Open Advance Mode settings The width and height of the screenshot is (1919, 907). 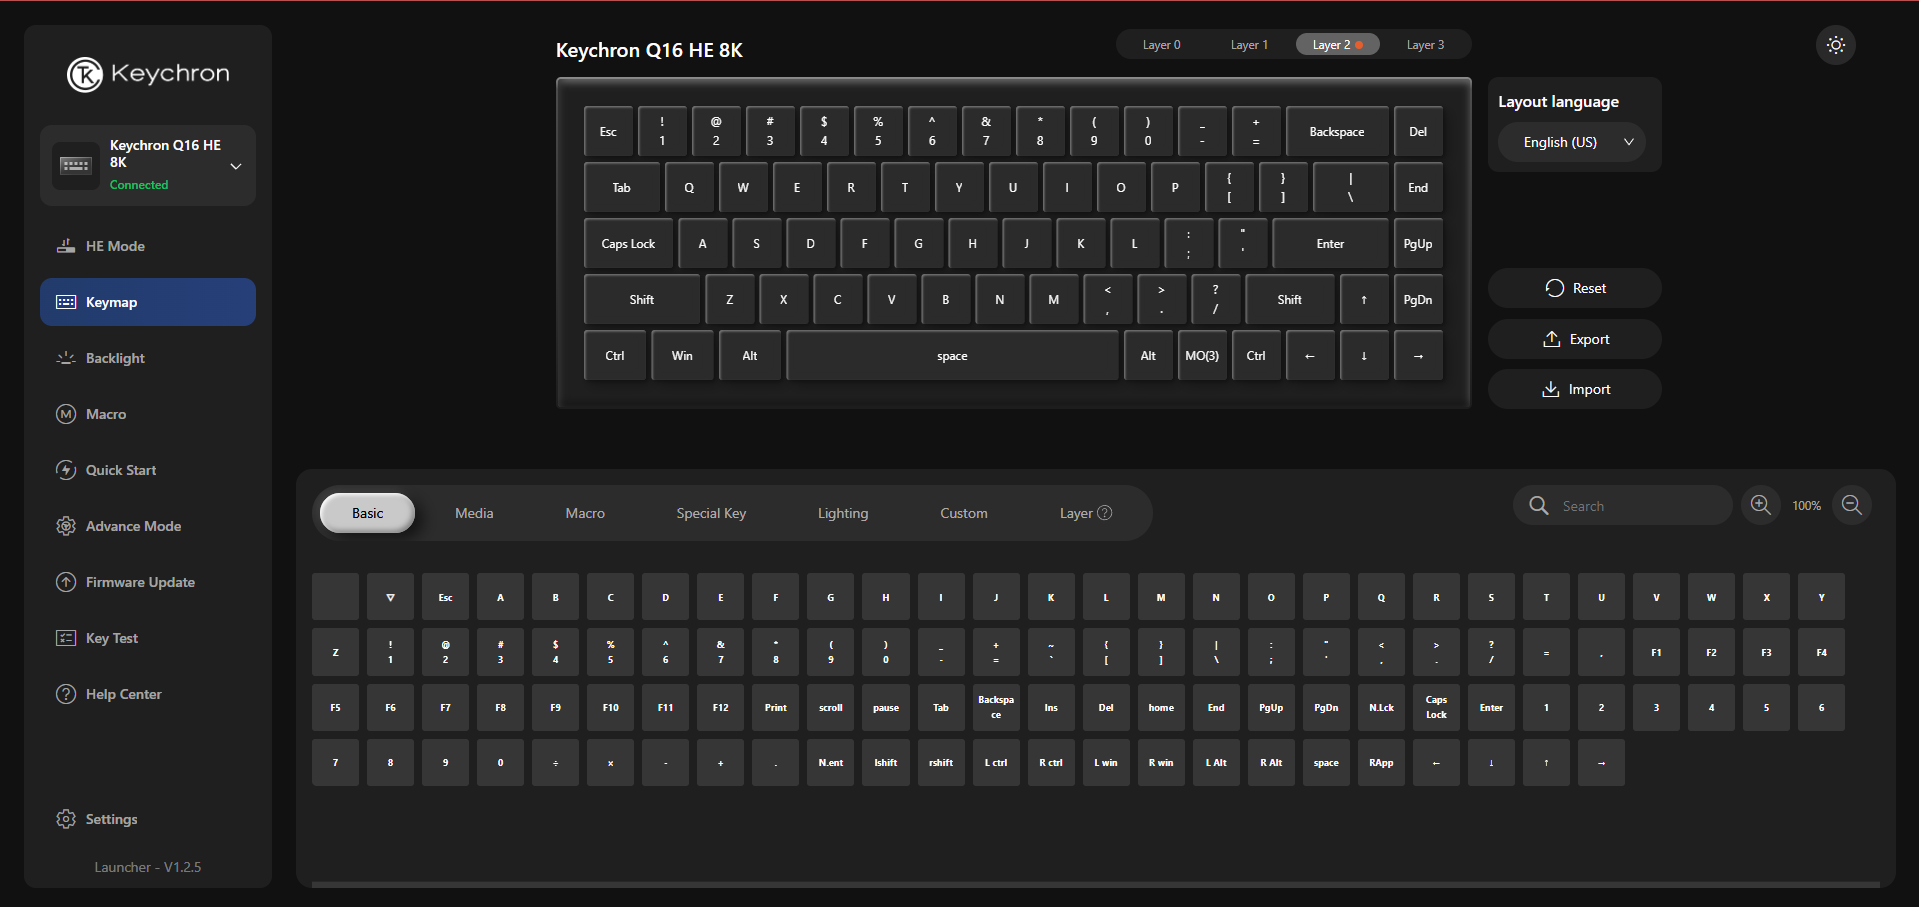(x=133, y=526)
